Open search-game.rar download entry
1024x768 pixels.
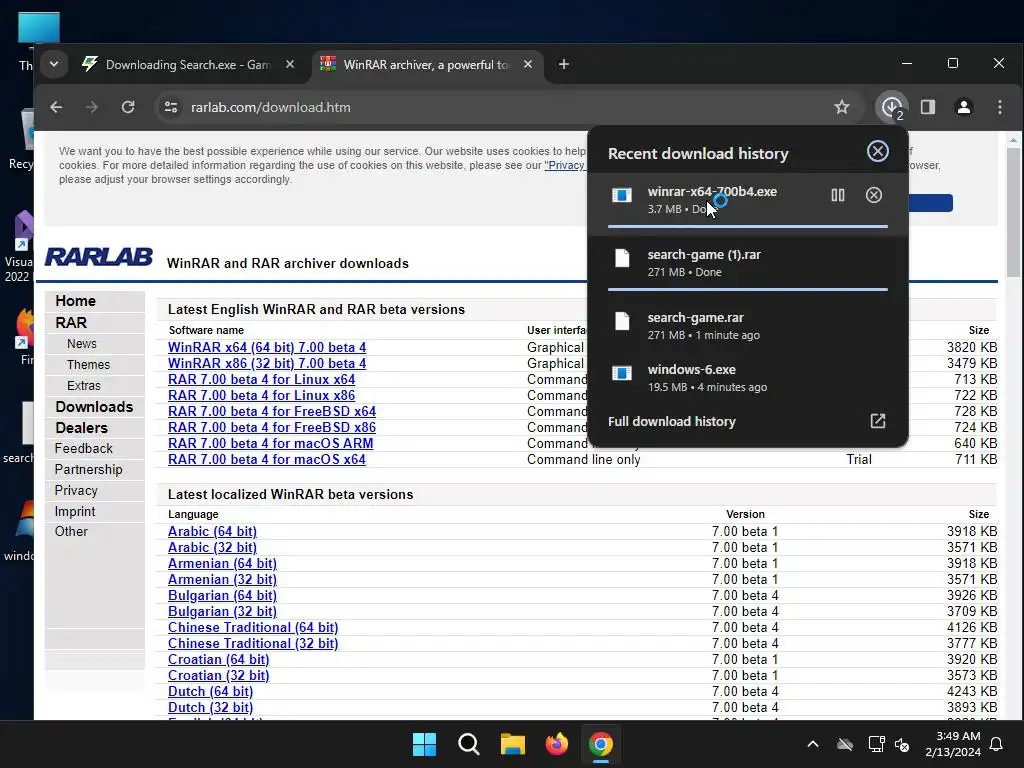click(748, 325)
